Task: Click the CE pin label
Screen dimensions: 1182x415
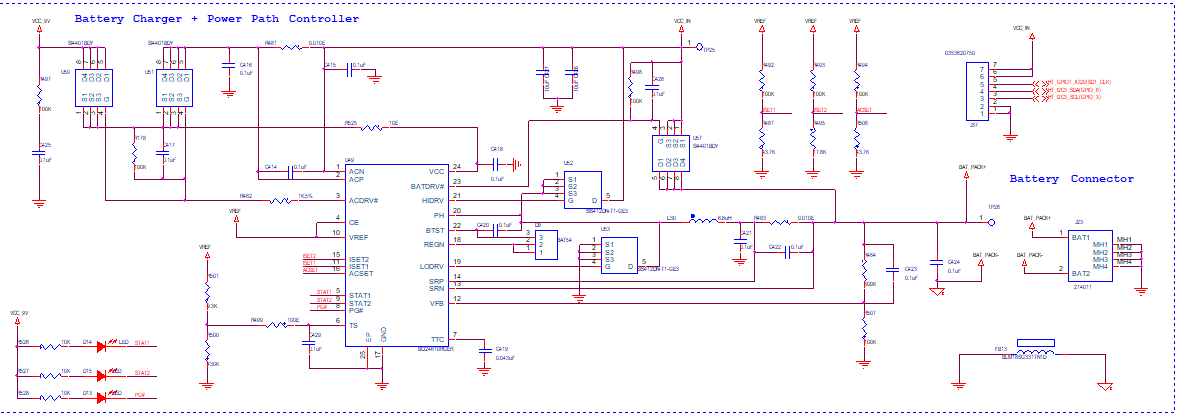Action: pyautogui.click(x=354, y=222)
